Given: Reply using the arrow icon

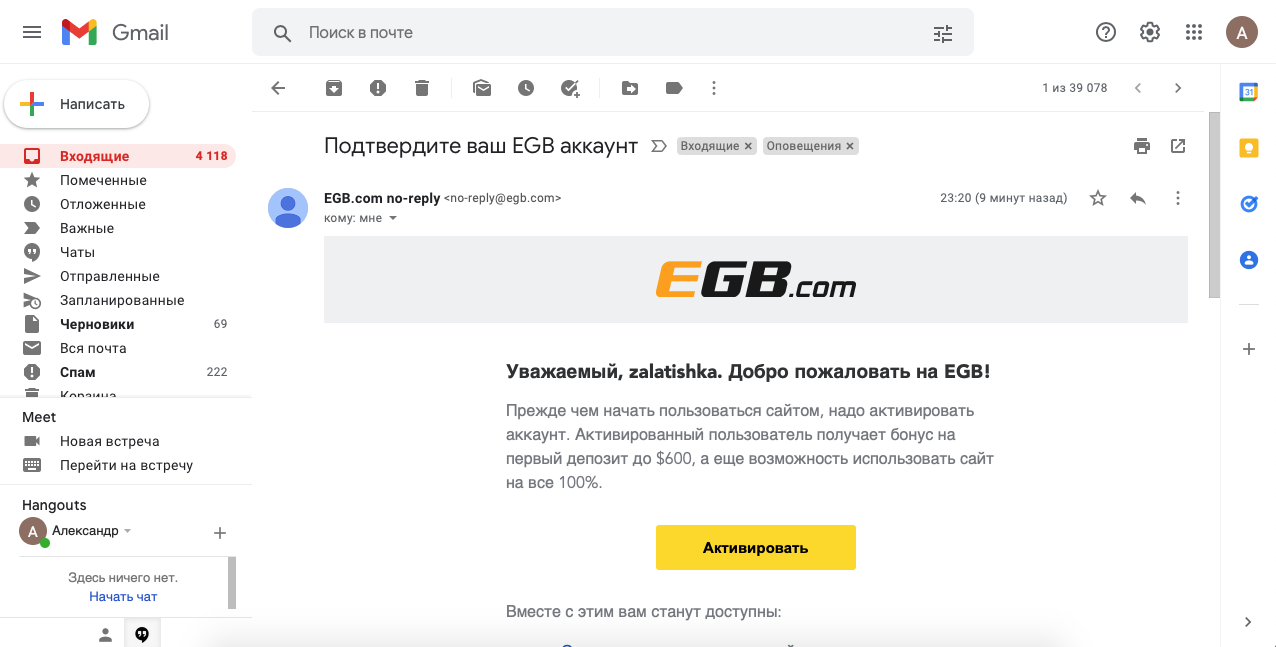Looking at the screenshot, I should [1138, 198].
